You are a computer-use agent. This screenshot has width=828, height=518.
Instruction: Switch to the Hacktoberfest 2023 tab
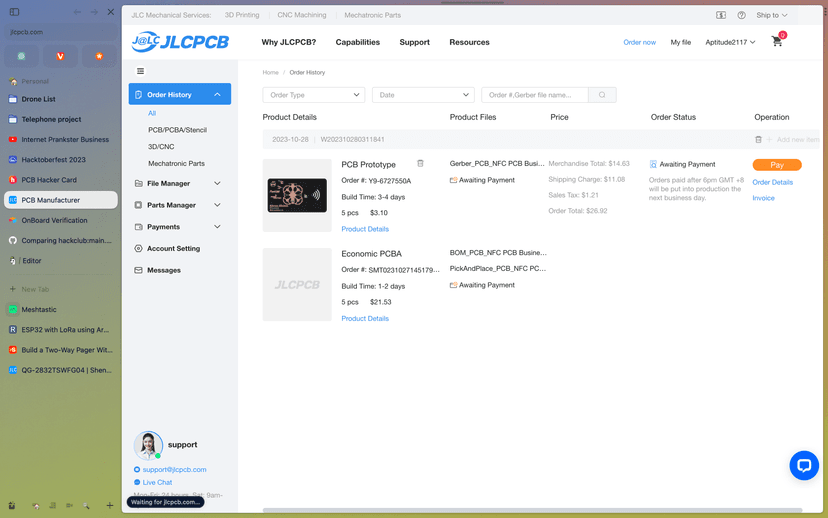[53, 159]
